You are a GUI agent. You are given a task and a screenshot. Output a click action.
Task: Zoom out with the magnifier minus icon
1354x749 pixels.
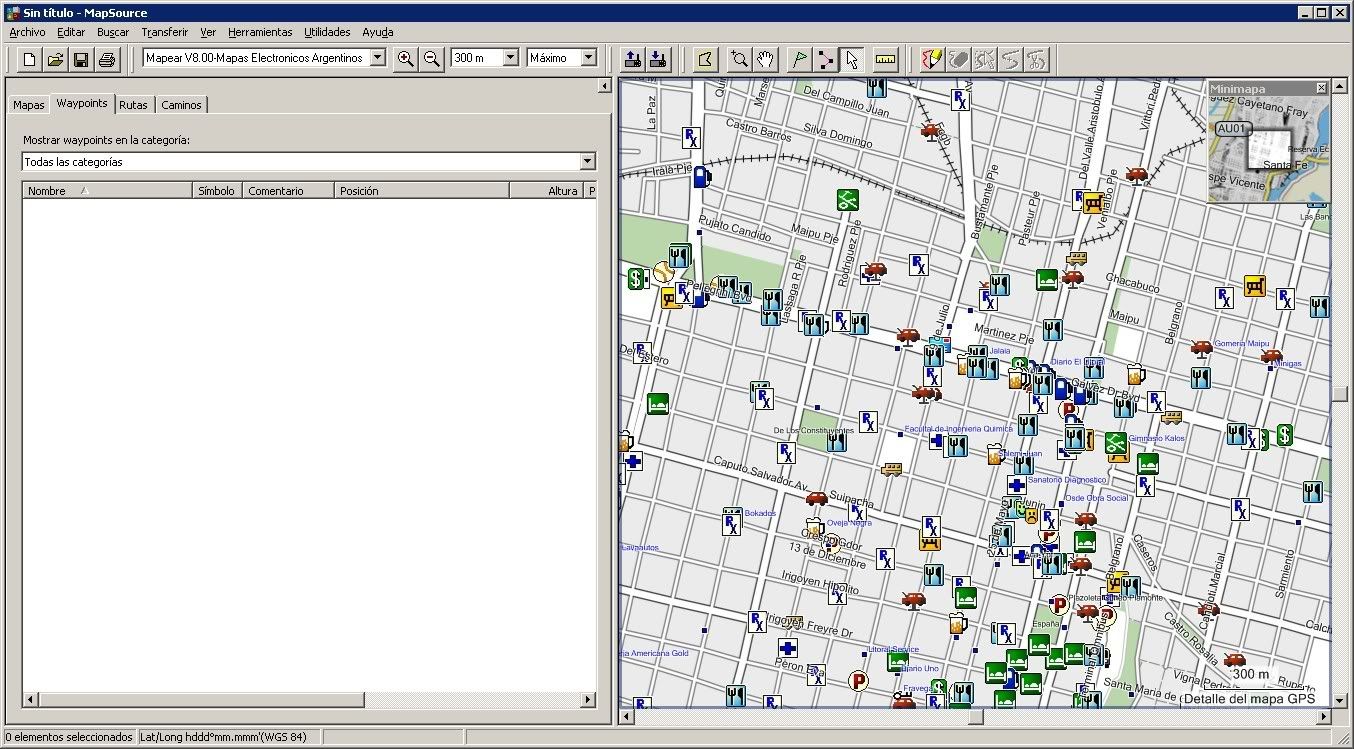tap(431, 58)
